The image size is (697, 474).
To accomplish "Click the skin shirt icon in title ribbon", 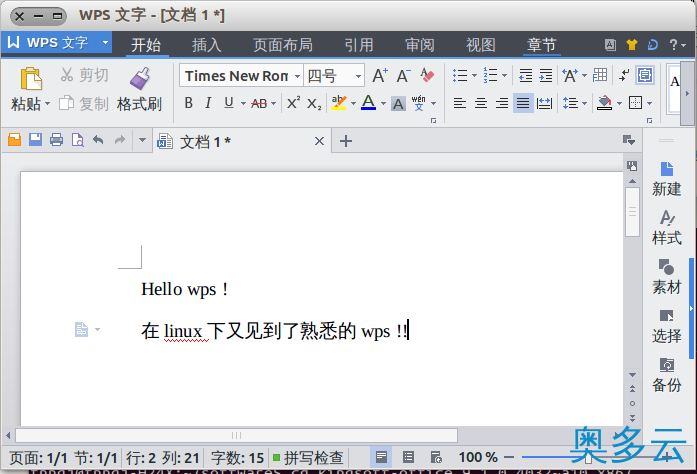I will click(632, 44).
